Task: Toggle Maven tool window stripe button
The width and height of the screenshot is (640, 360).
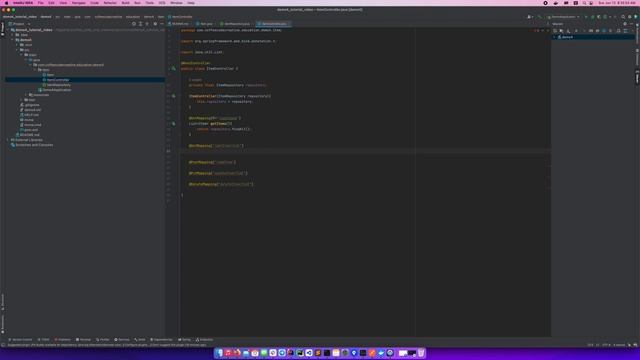Action: coord(637,77)
